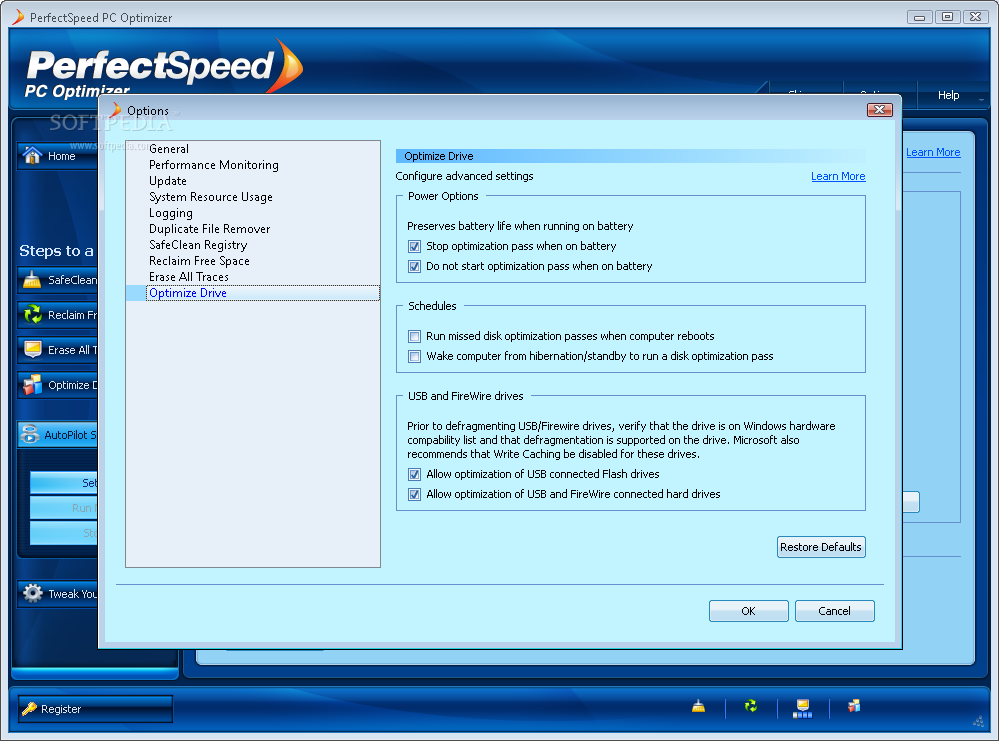Click the colored blocks icon in status bar

point(854,706)
